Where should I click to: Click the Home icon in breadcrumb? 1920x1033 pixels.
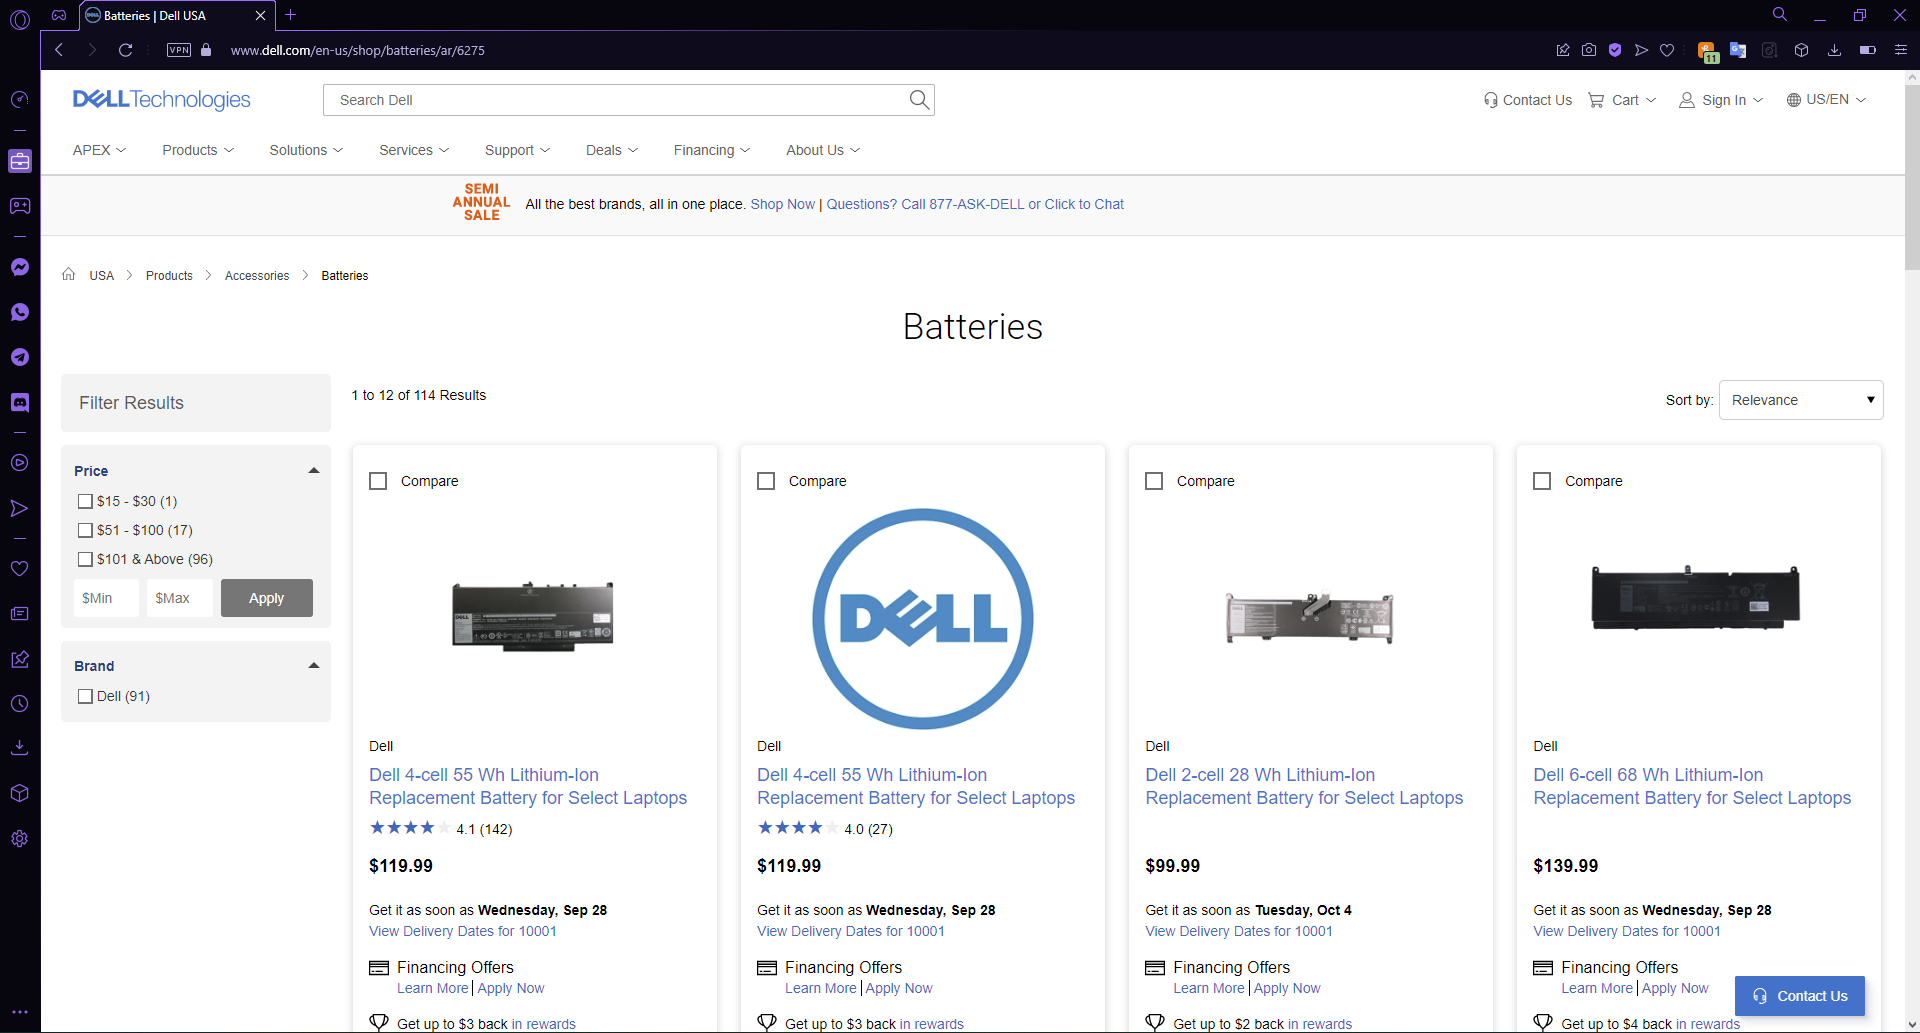tap(69, 275)
